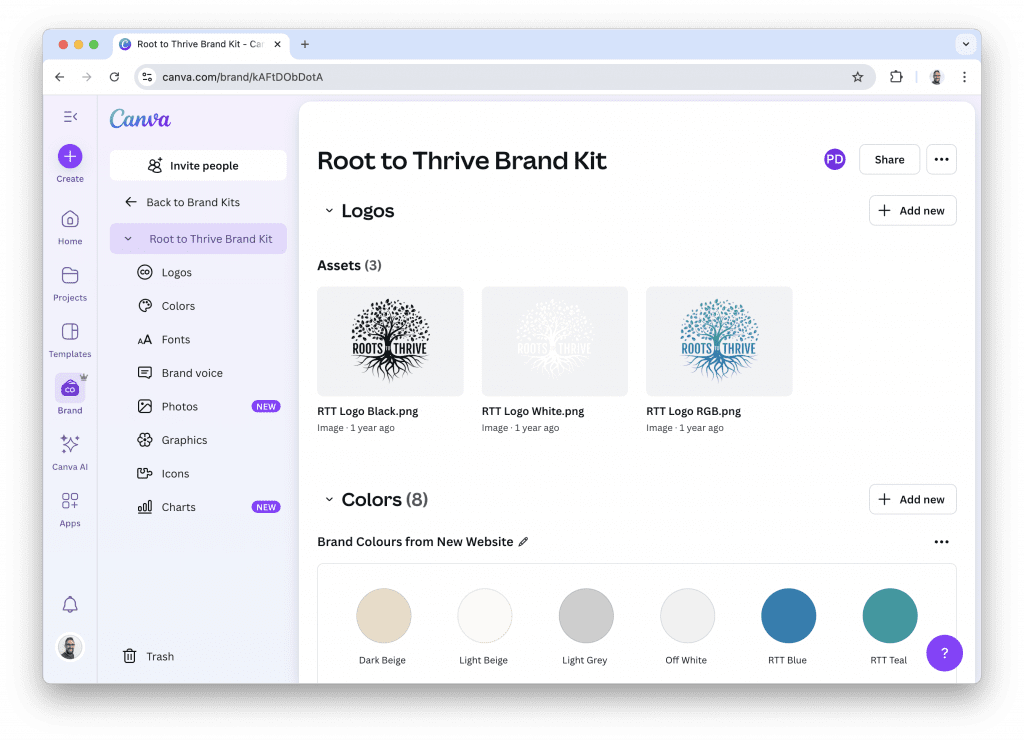Open the Apps grid icon
This screenshot has height=740, width=1024.
tap(70, 501)
